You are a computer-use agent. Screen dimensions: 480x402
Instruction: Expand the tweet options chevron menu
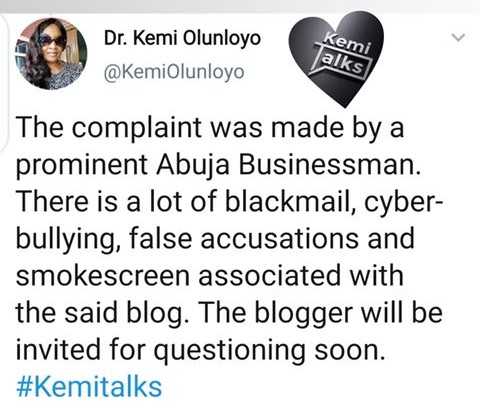[459, 37]
